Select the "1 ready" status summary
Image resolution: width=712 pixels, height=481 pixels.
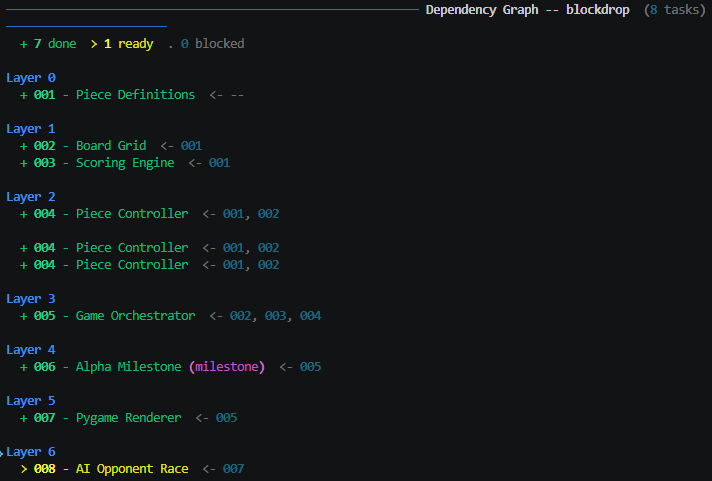pos(129,44)
